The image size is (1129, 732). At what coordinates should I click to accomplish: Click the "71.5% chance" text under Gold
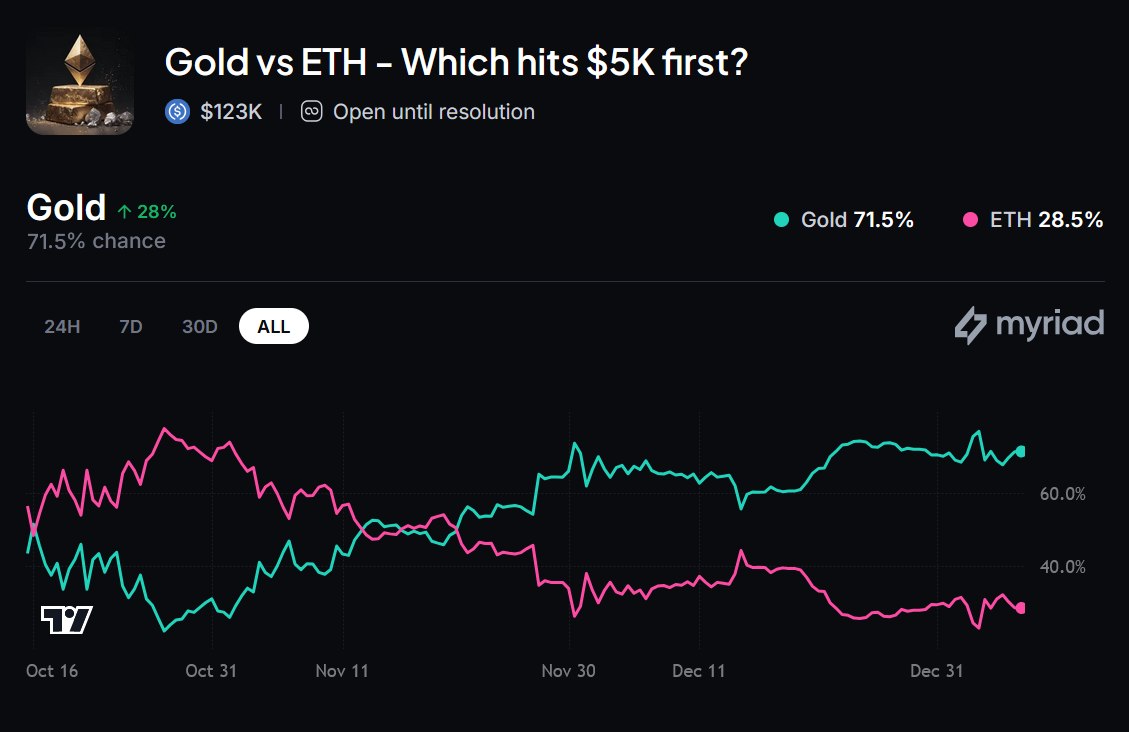(96, 241)
